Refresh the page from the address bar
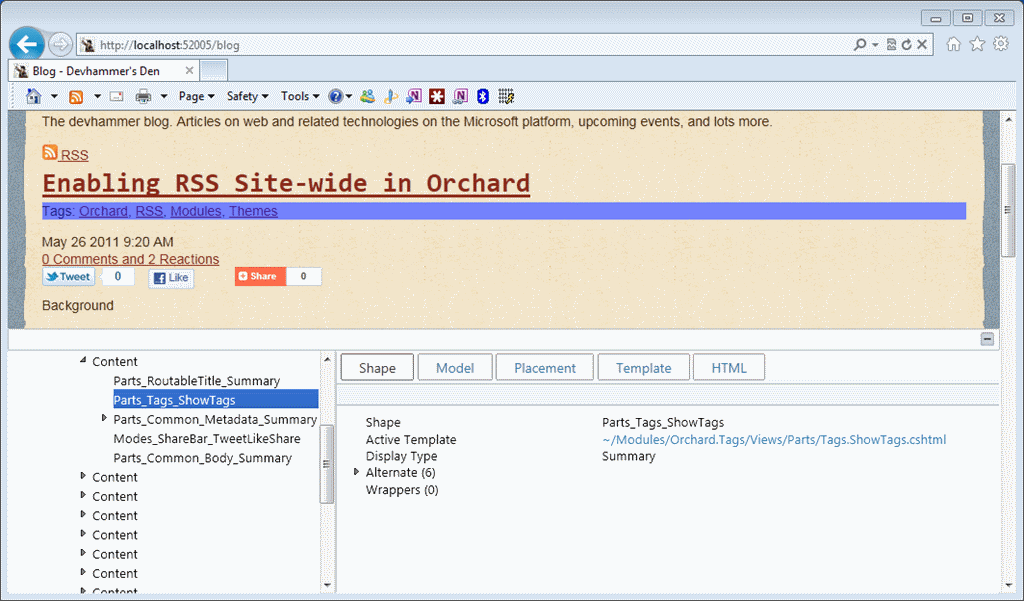Viewport: 1024px width, 601px height. tap(906, 44)
